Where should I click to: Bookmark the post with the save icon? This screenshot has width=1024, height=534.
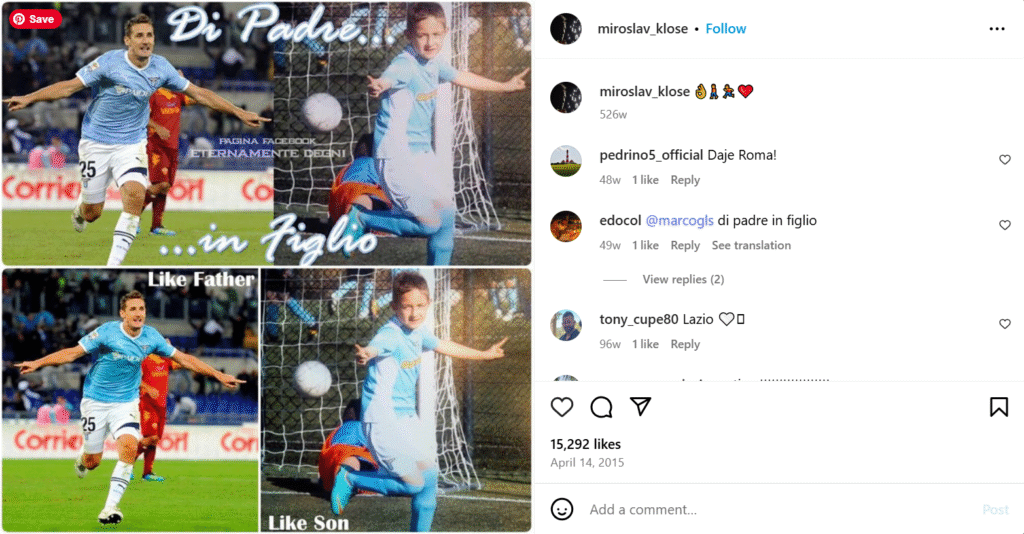coord(999,407)
